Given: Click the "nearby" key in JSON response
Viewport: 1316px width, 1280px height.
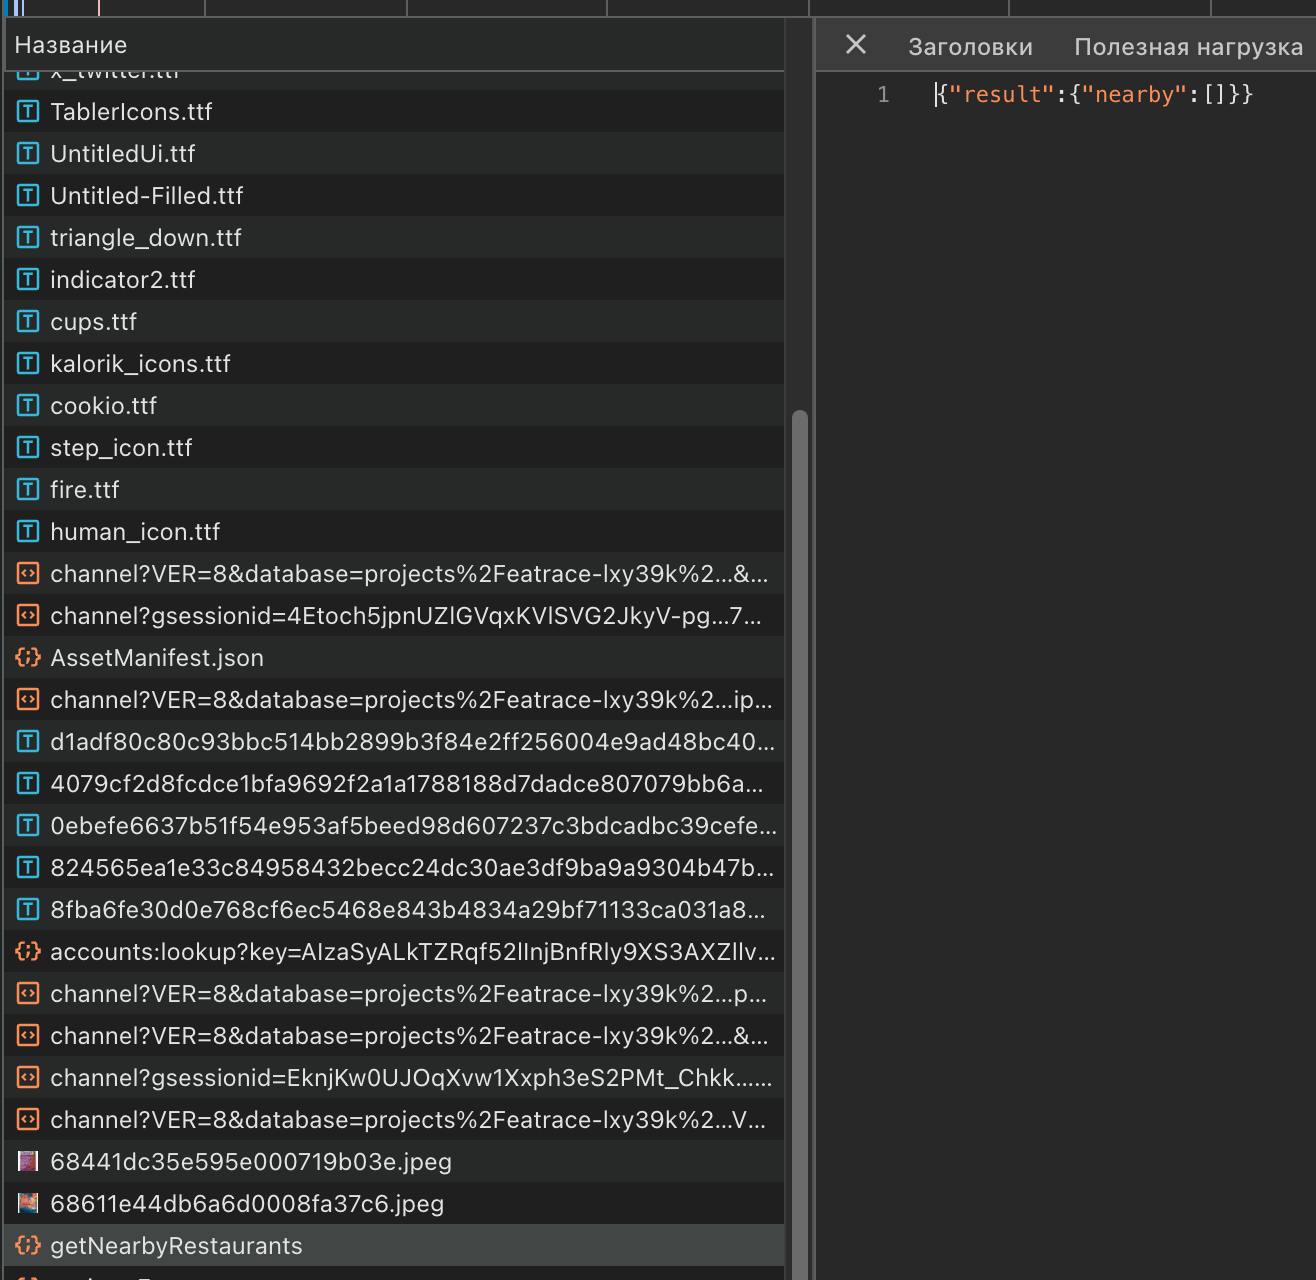Looking at the screenshot, I should (x=1134, y=94).
